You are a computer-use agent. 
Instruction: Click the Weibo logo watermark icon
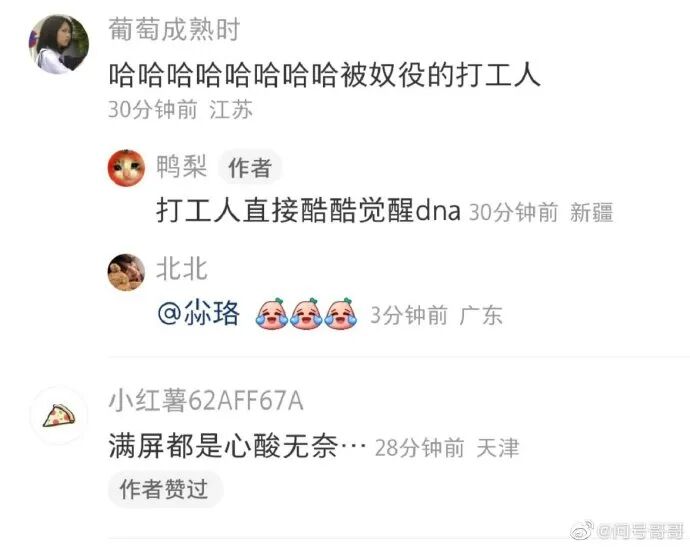(x=583, y=531)
